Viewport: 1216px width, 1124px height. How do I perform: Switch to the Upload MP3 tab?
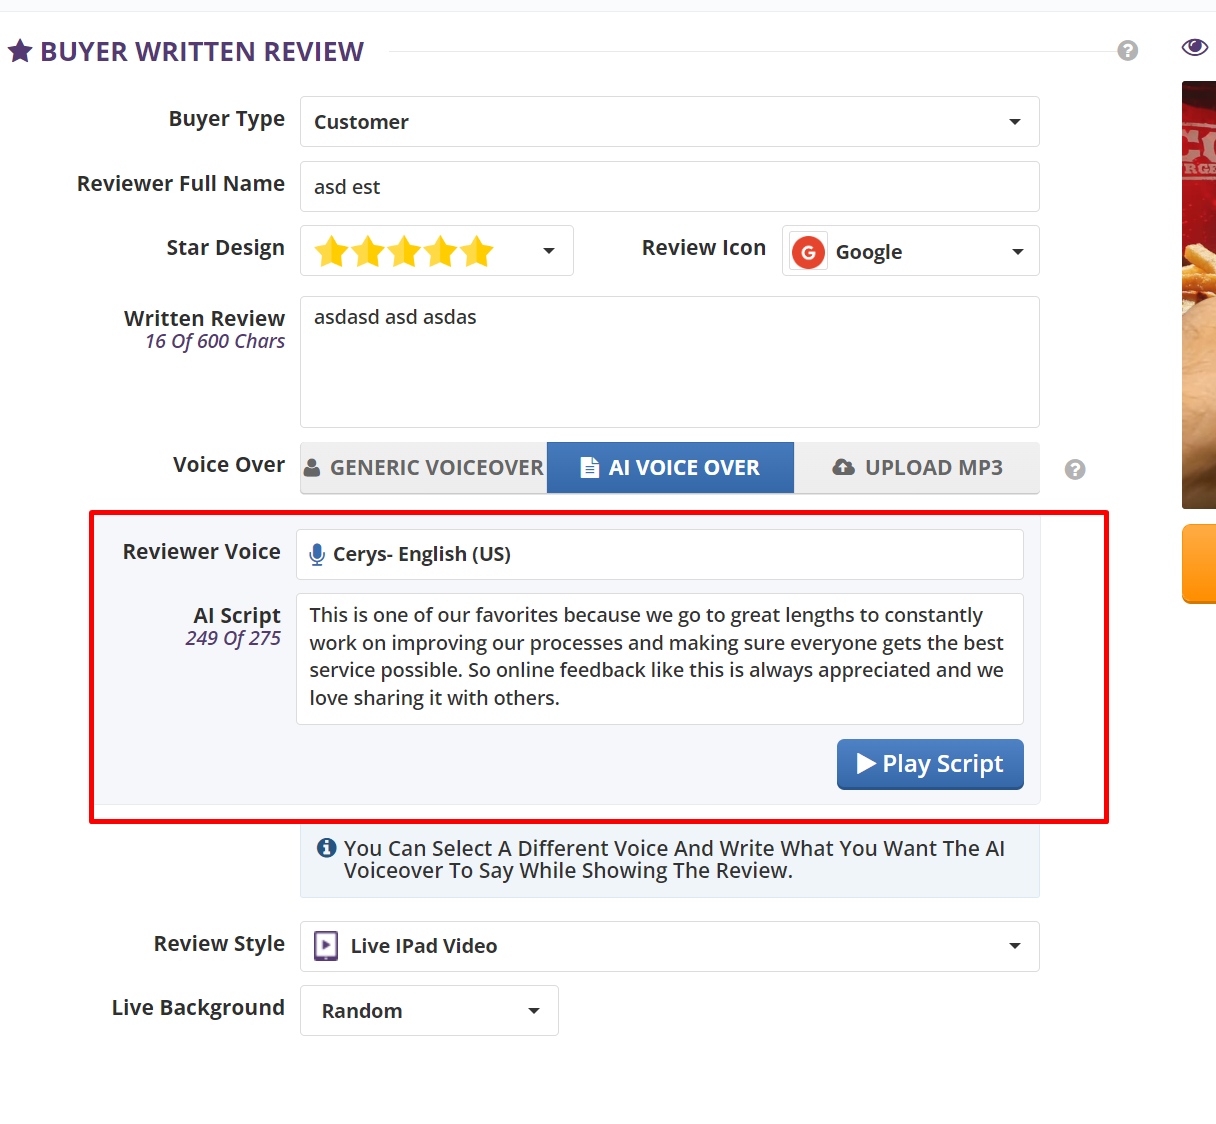(x=917, y=468)
